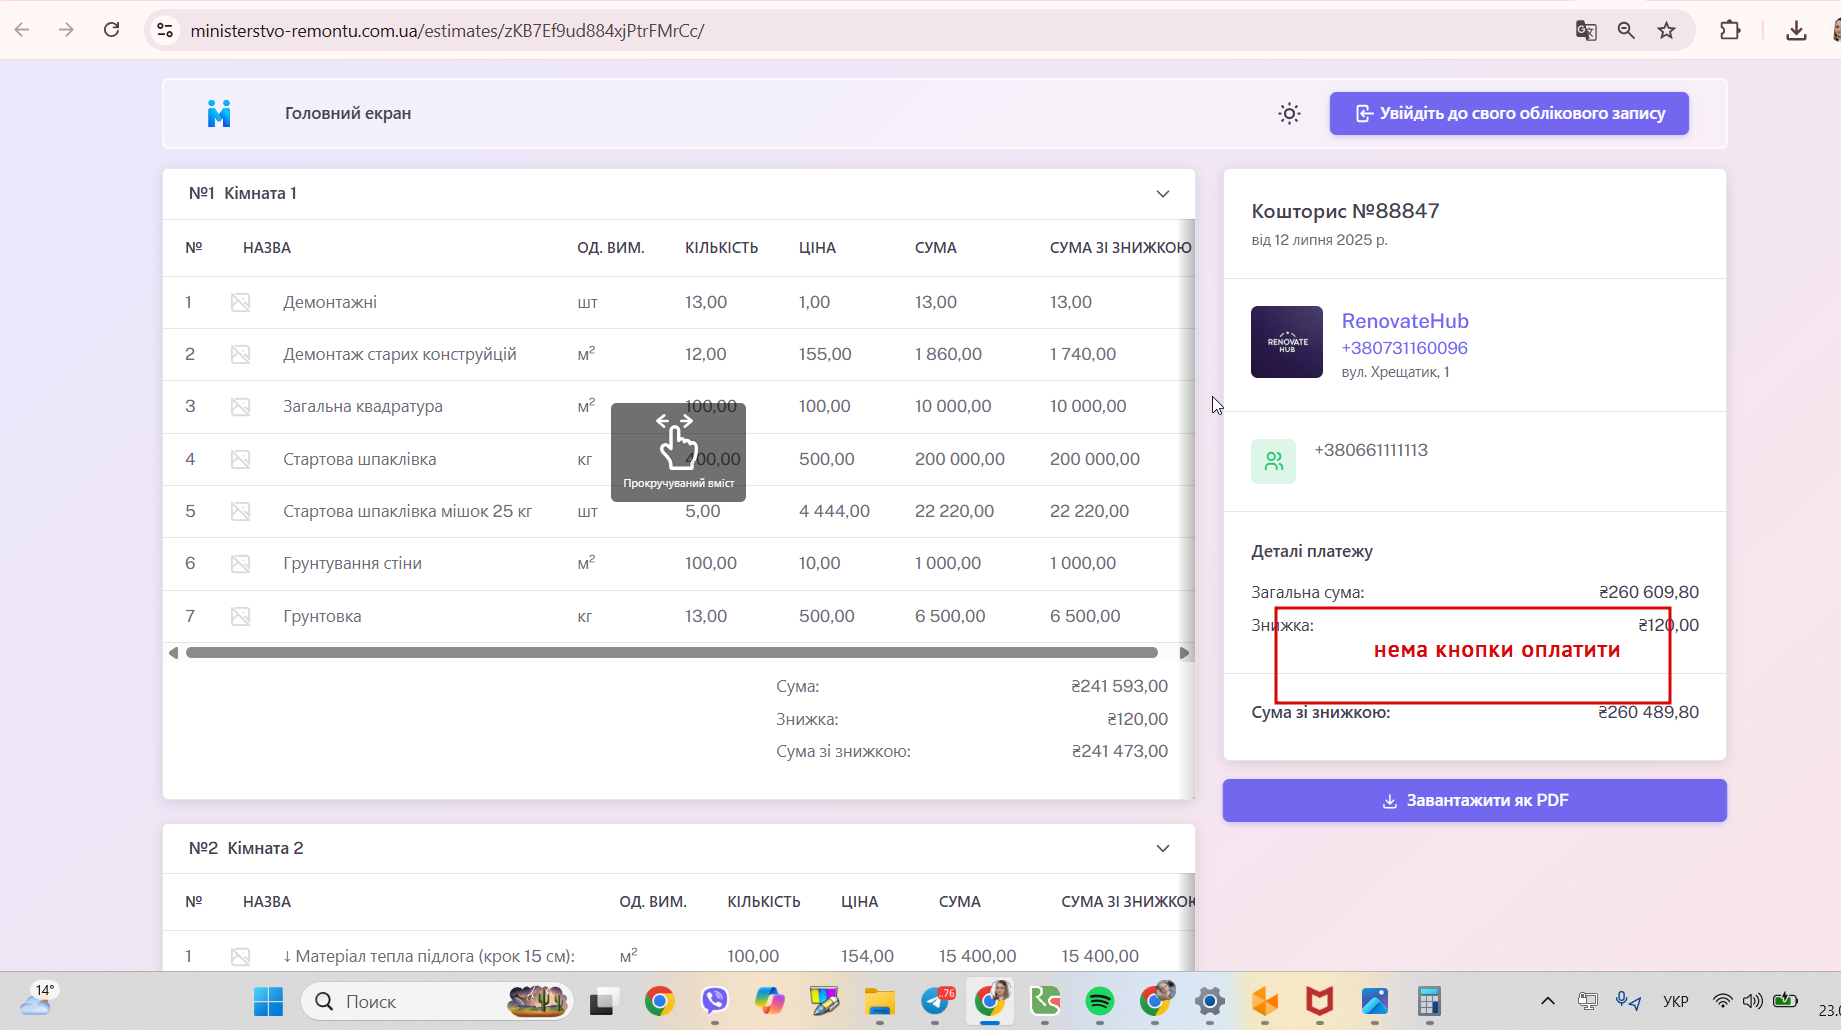The height and width of the screenshot is (1030, 1841).
Task: Click the browser forward arrow
Action: click(66, 30)
